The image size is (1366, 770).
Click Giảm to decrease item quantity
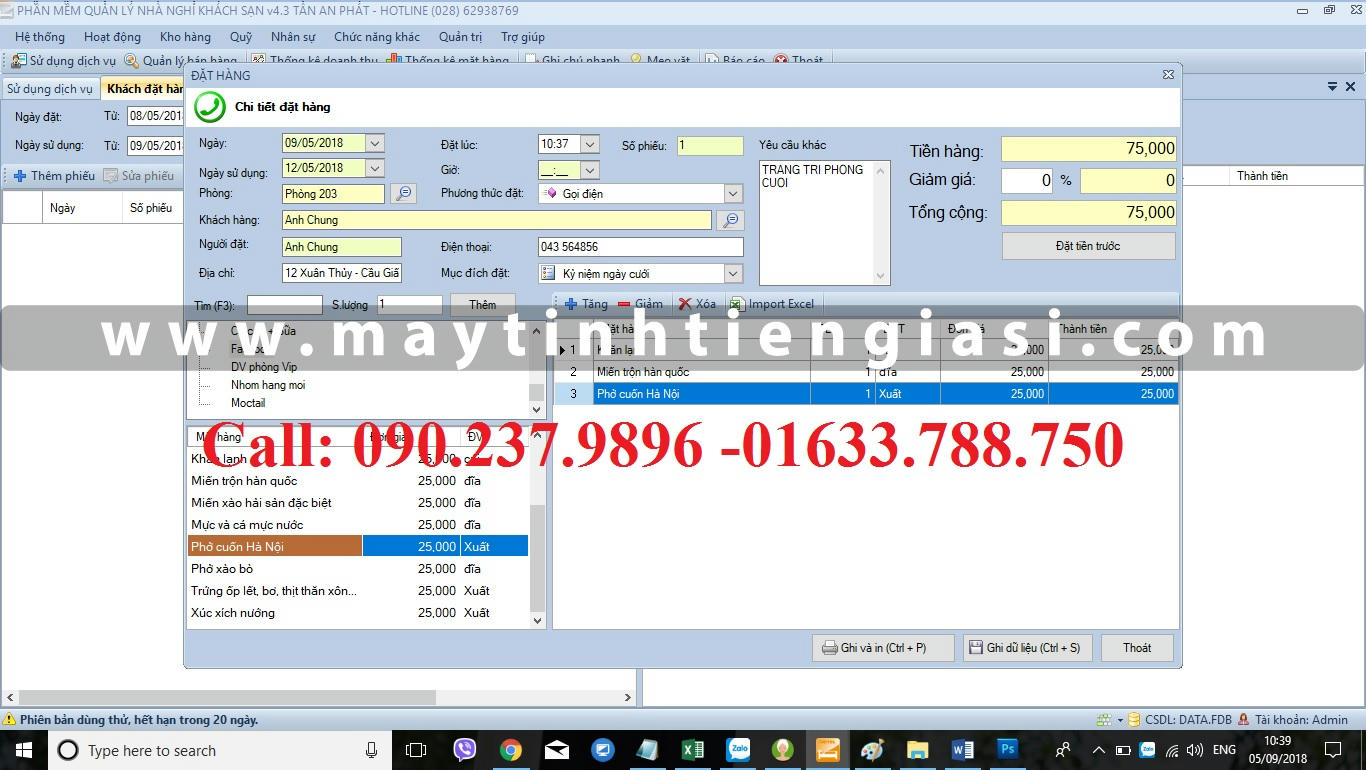(640, 304)
